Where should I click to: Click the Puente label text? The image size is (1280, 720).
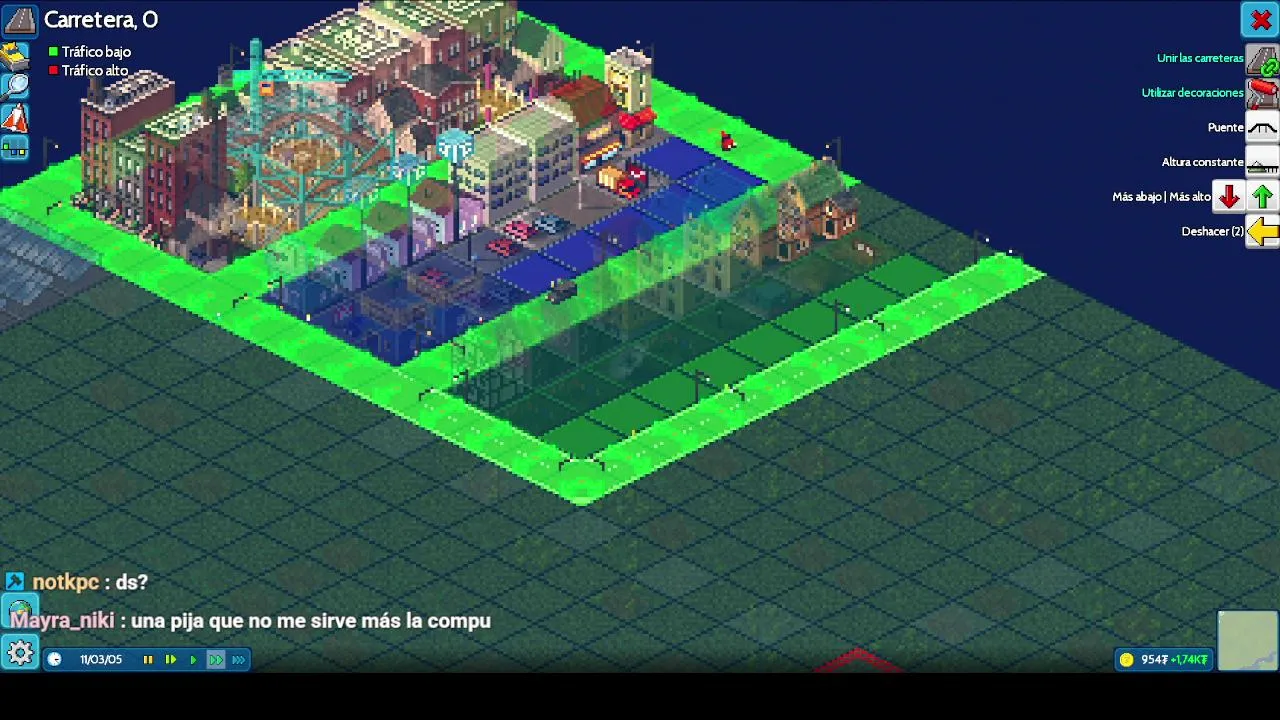pyautogui.click(x=1226, y=128)
